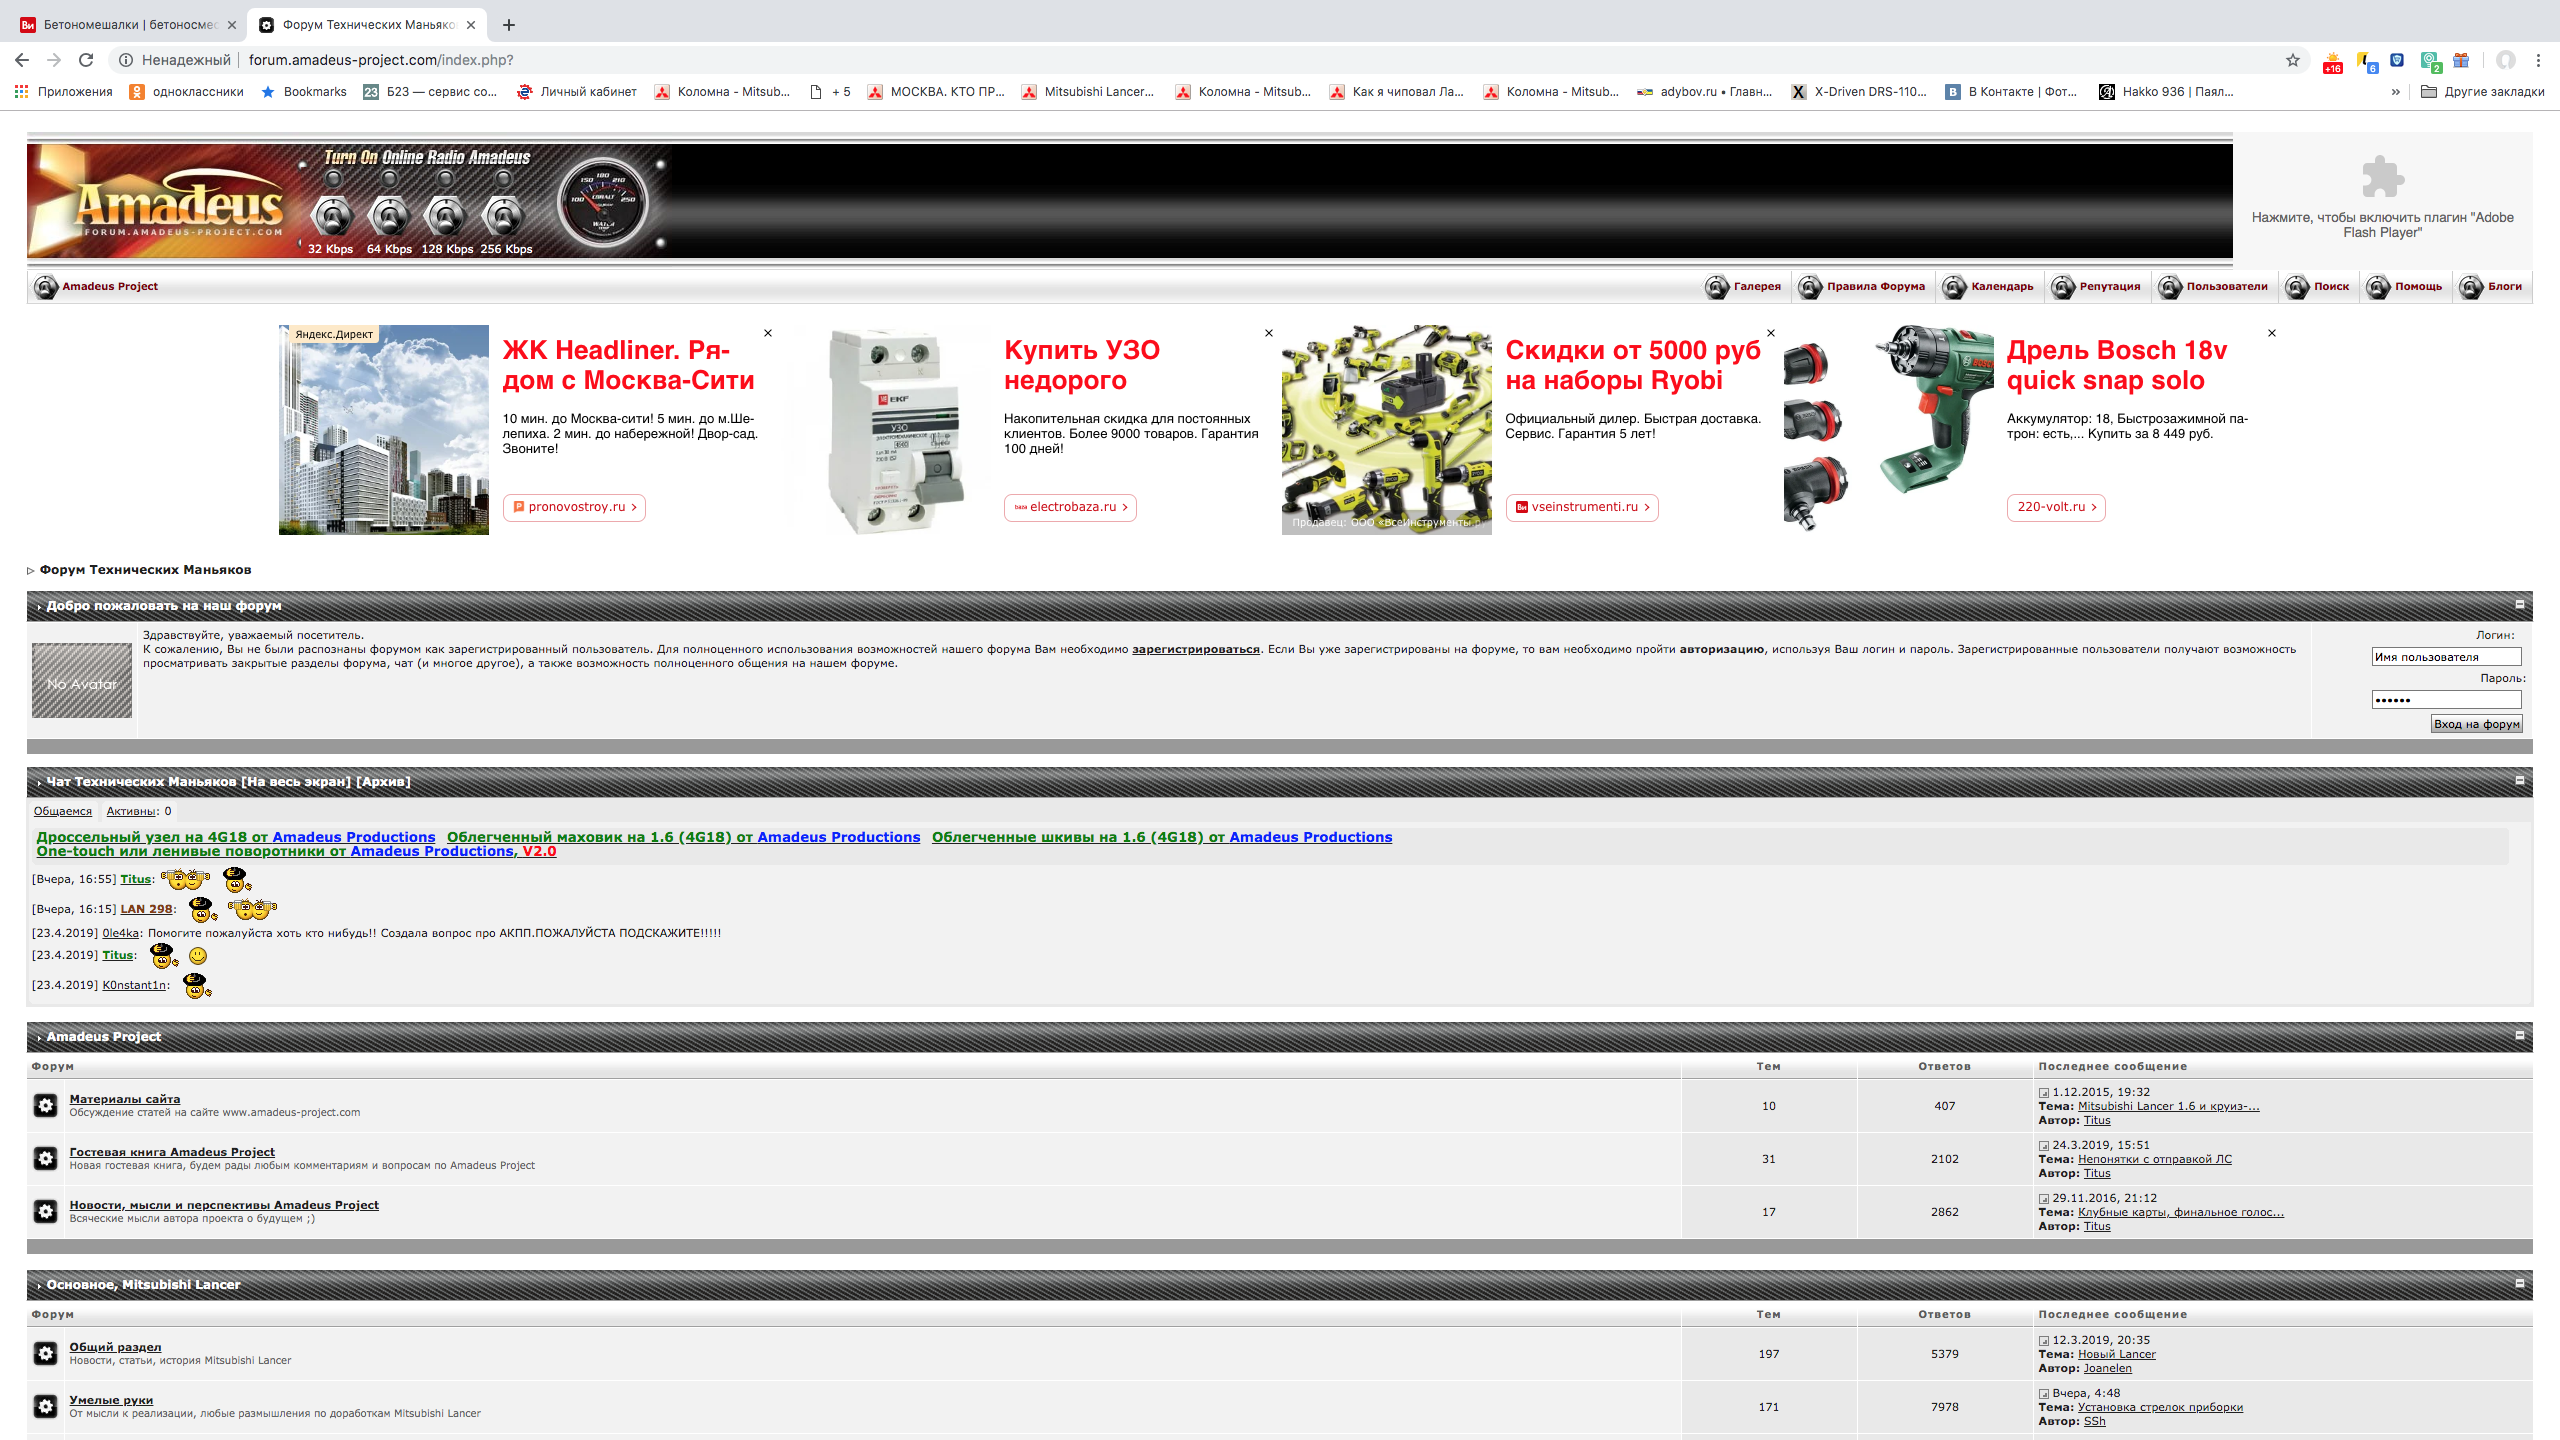Click the Amadeus forum logo banner
Image resolution: width=2560 pixels, height=1440 pixels.
pyautogui.click(x=164, y=201)
